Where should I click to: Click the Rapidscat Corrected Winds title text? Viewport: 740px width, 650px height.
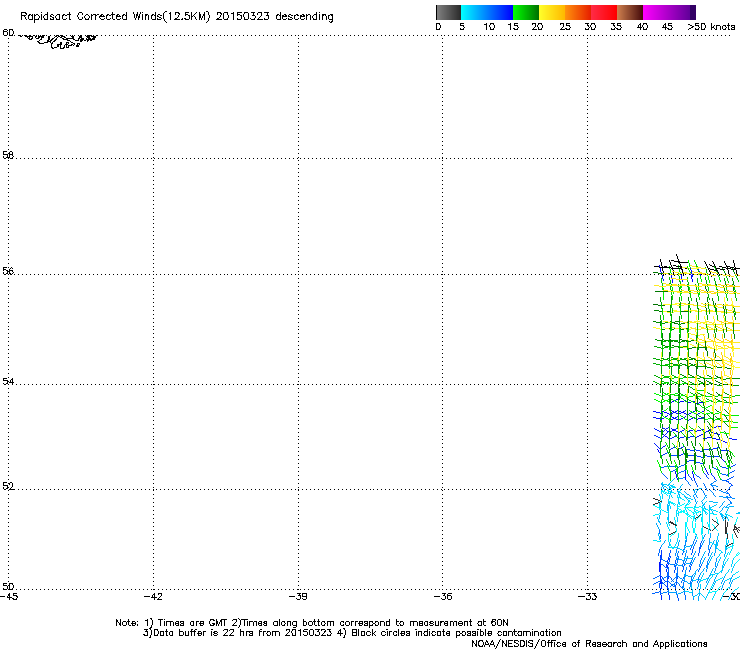point(177,17)
